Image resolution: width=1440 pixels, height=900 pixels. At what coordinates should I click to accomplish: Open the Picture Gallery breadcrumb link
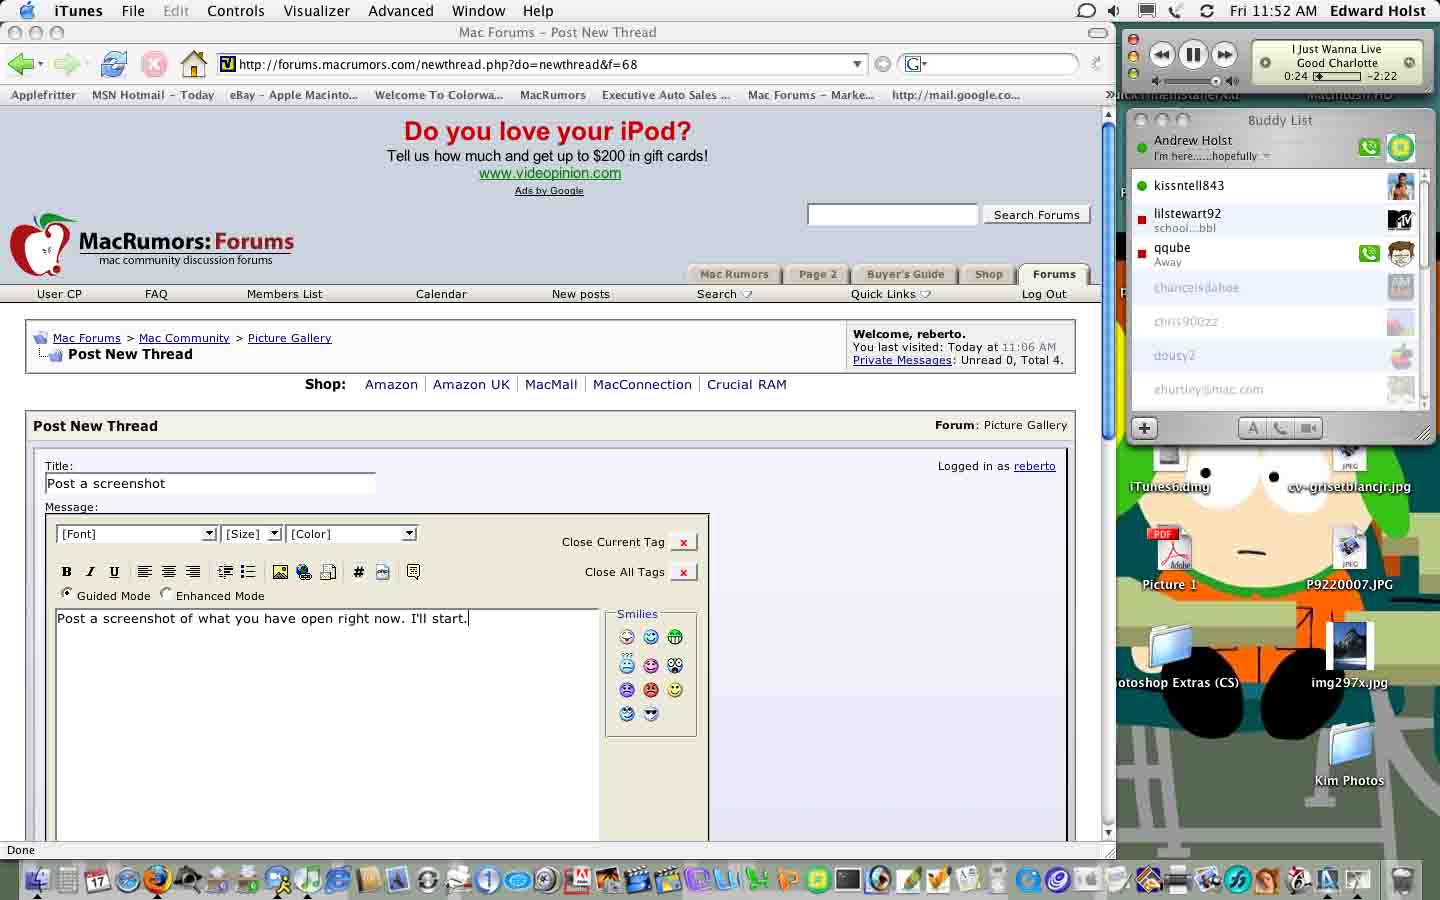289,338
